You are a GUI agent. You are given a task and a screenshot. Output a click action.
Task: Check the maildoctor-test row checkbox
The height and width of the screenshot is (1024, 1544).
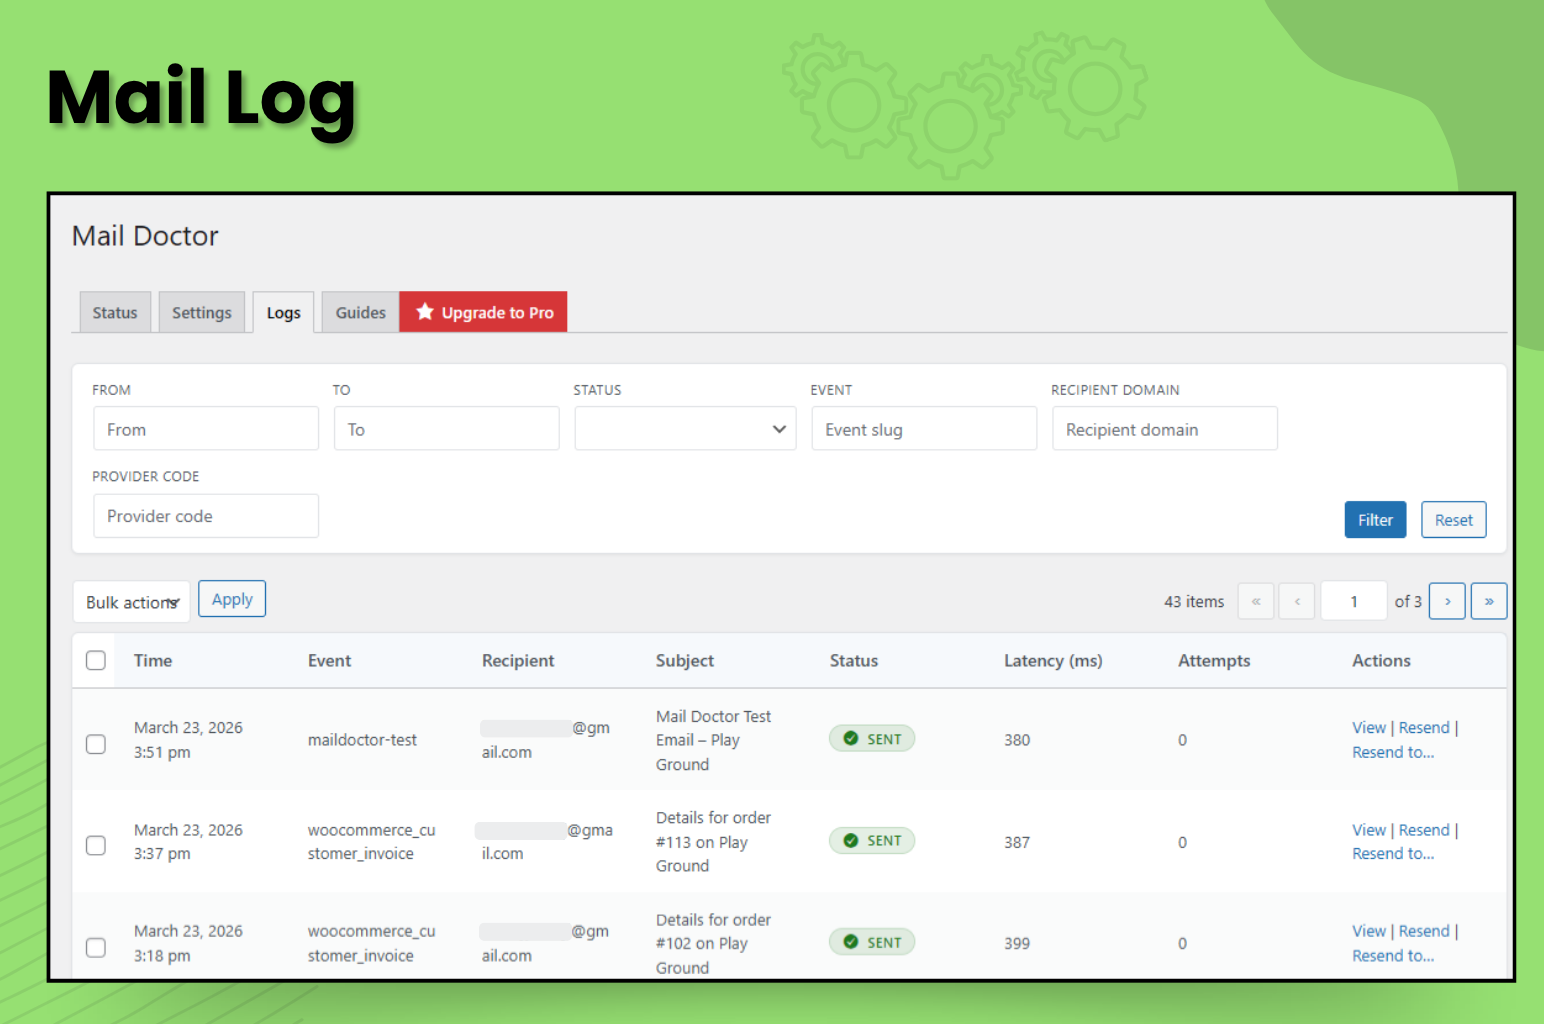pos(95,744)
